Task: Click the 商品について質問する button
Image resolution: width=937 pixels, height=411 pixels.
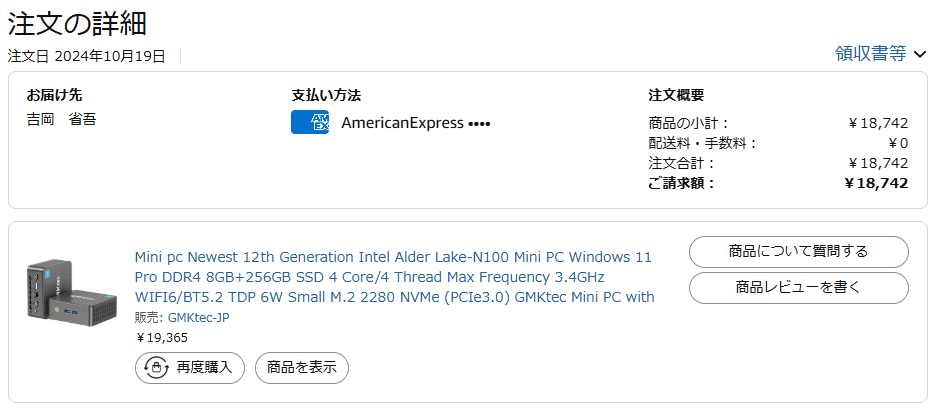Action: pyautogui.click(x=798, y=252)
